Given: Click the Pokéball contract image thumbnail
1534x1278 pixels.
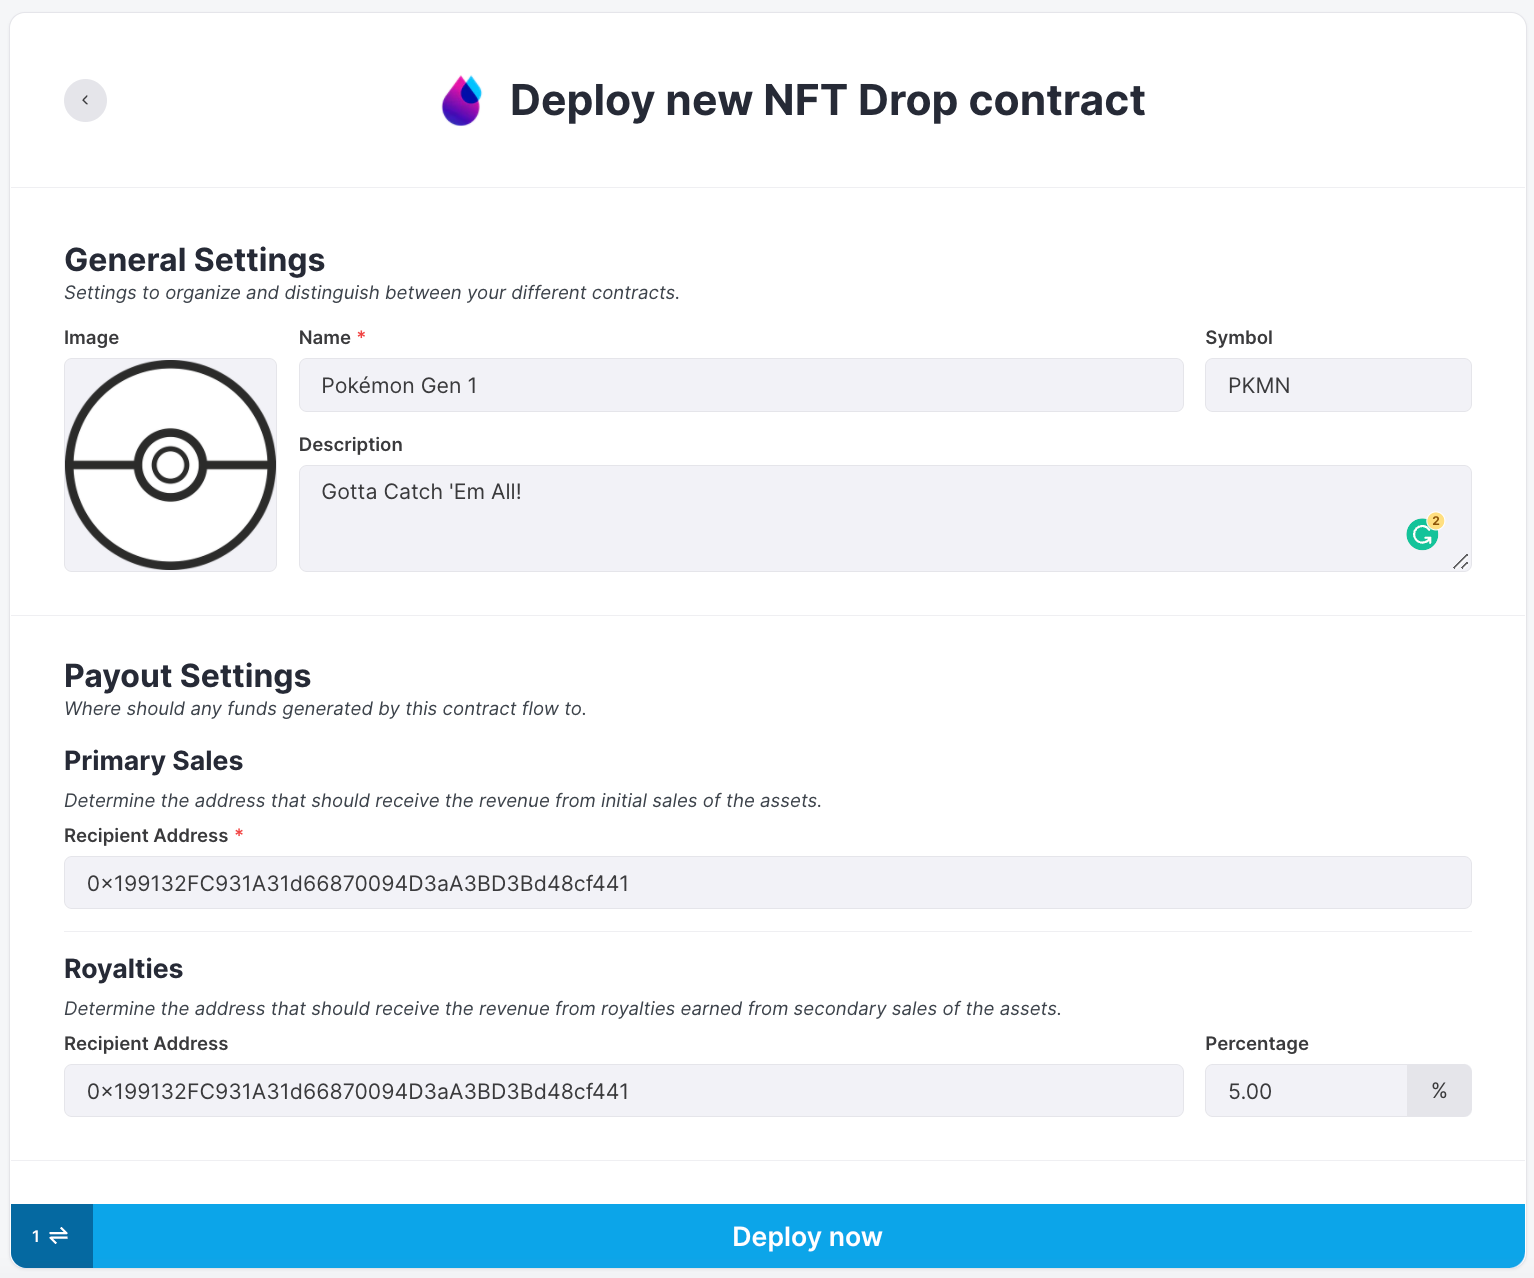Looking at the screenshot, I should [170, 464].
